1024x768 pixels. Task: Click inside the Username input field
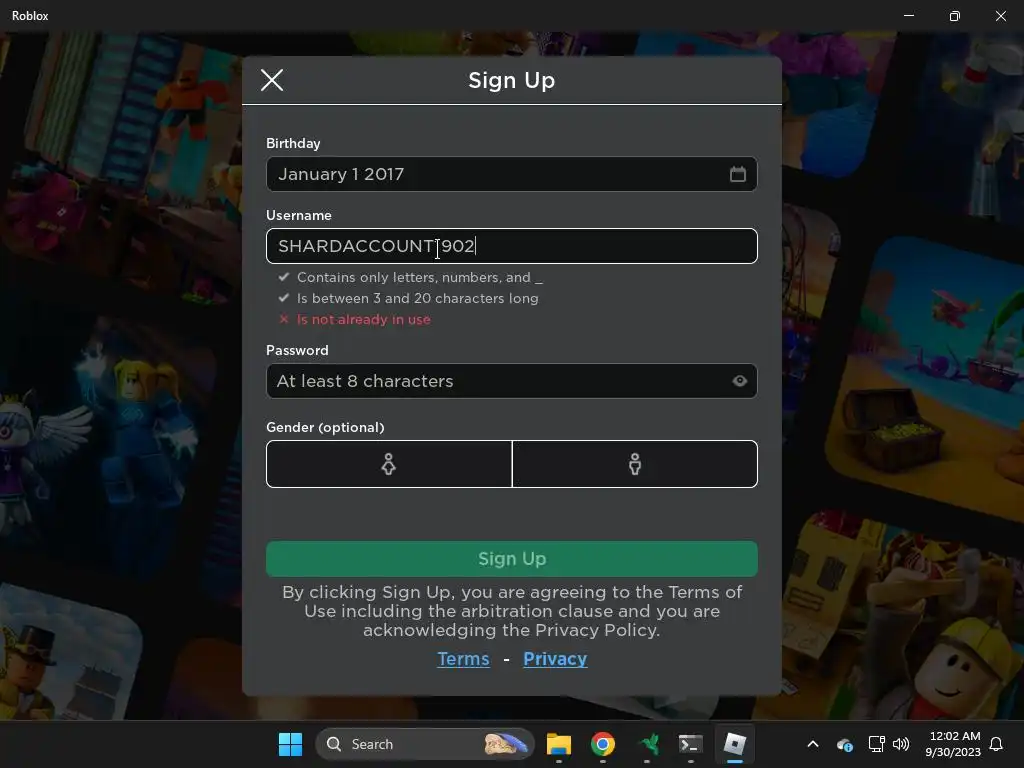[511, 246]
